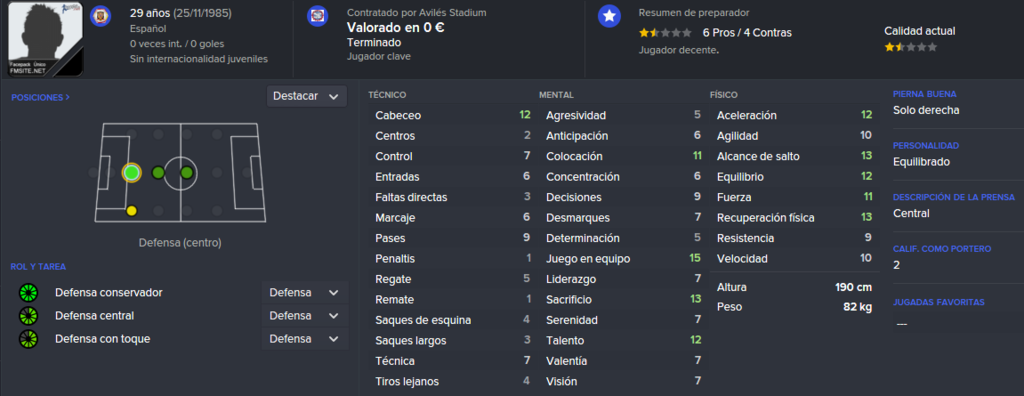
Task: Select the Juego en equipo attribute row
Action: 624,259
